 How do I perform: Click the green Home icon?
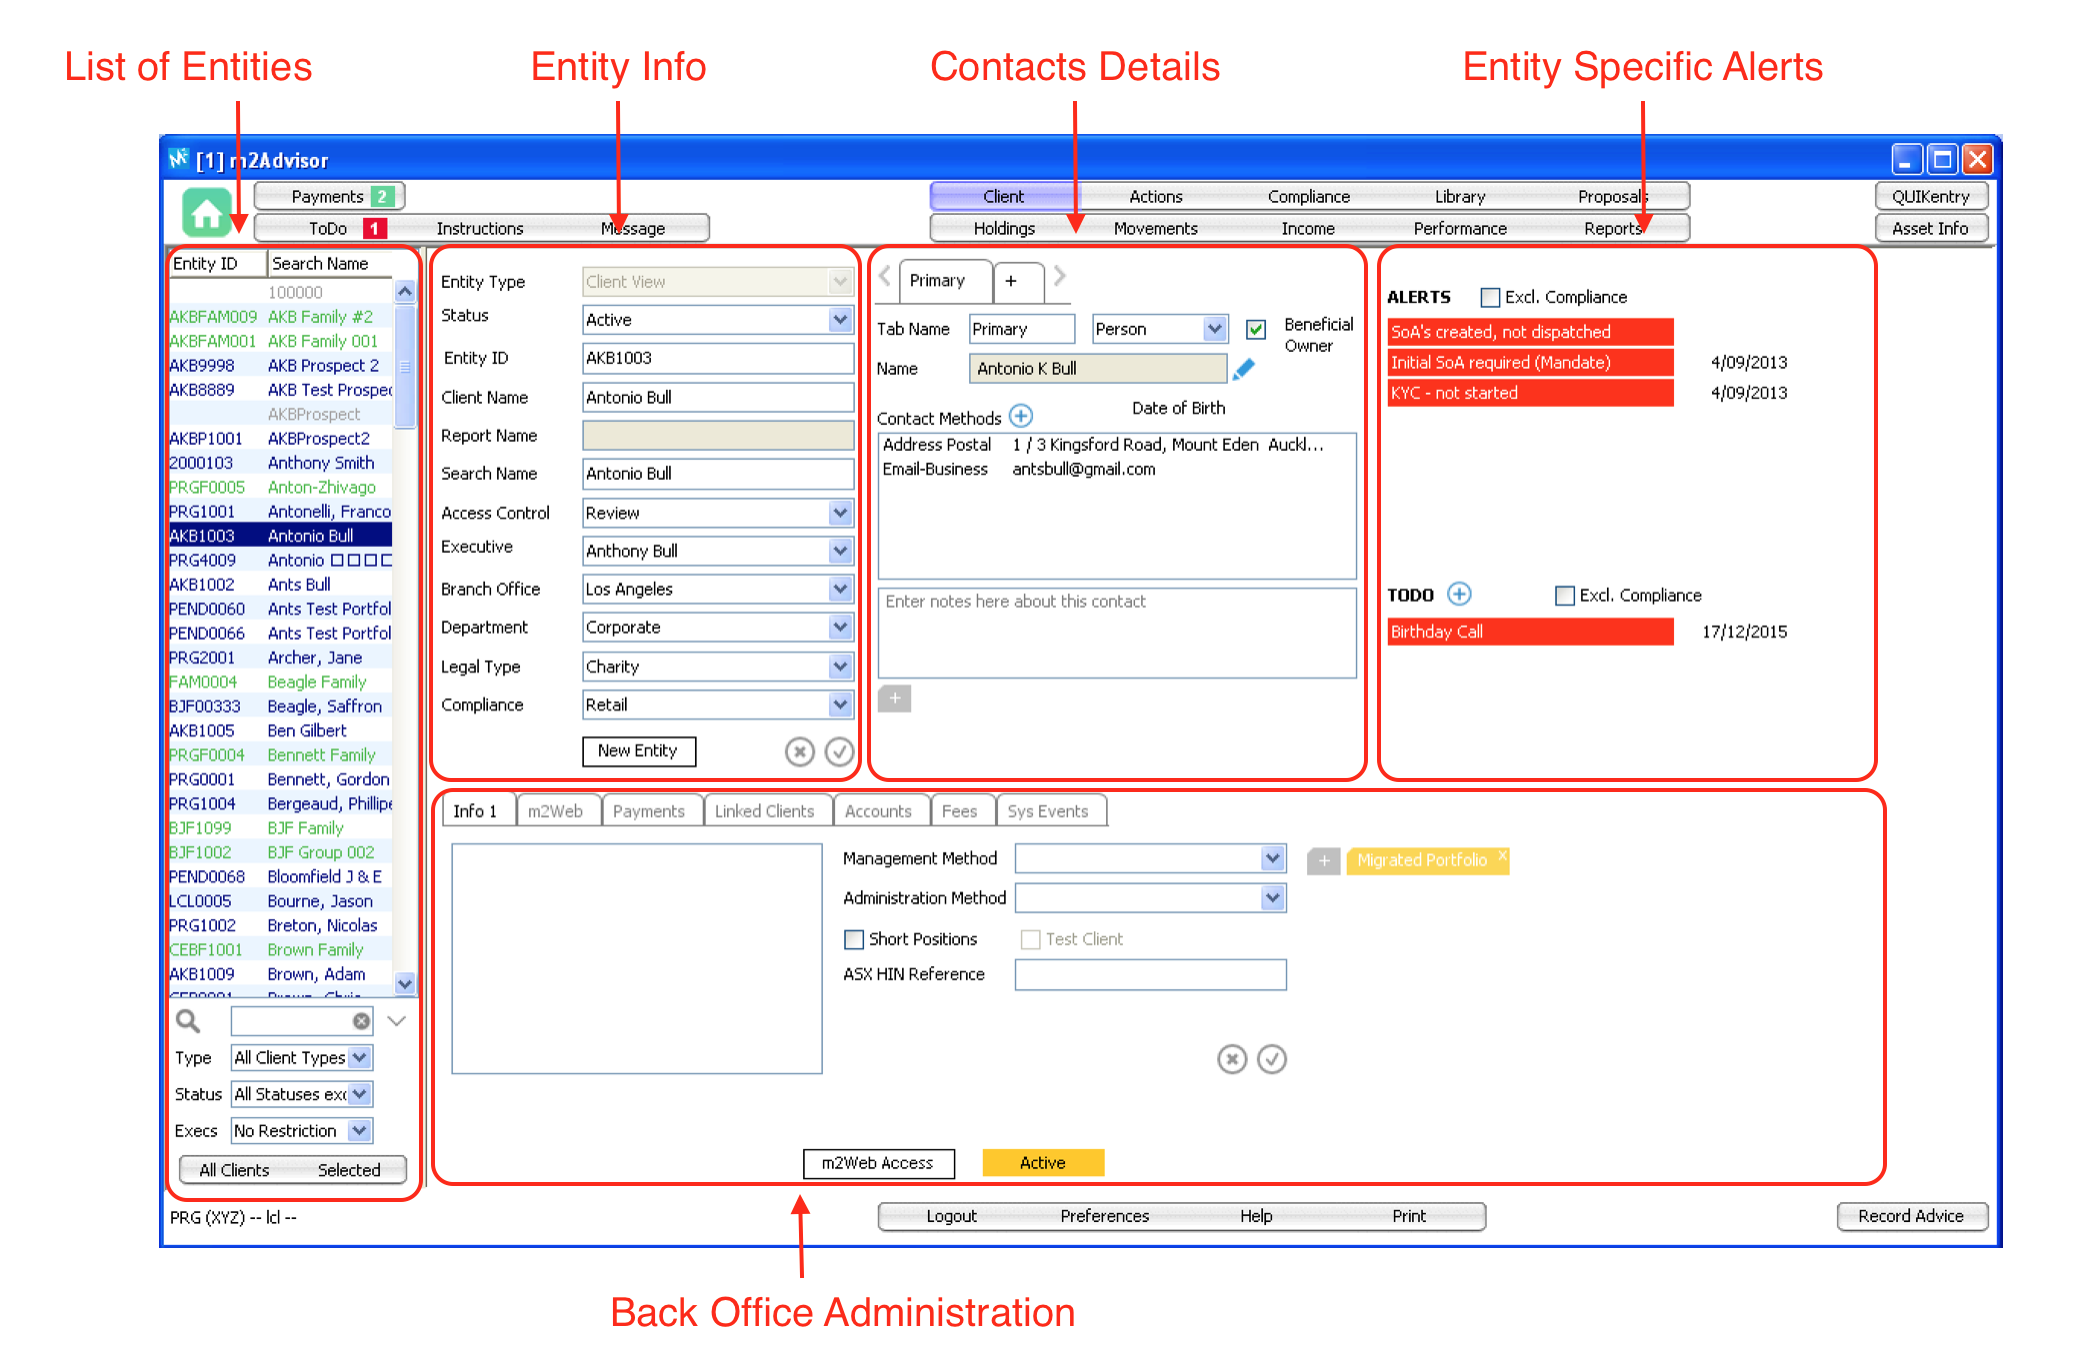pyautogui.click(x=207, y=213)
